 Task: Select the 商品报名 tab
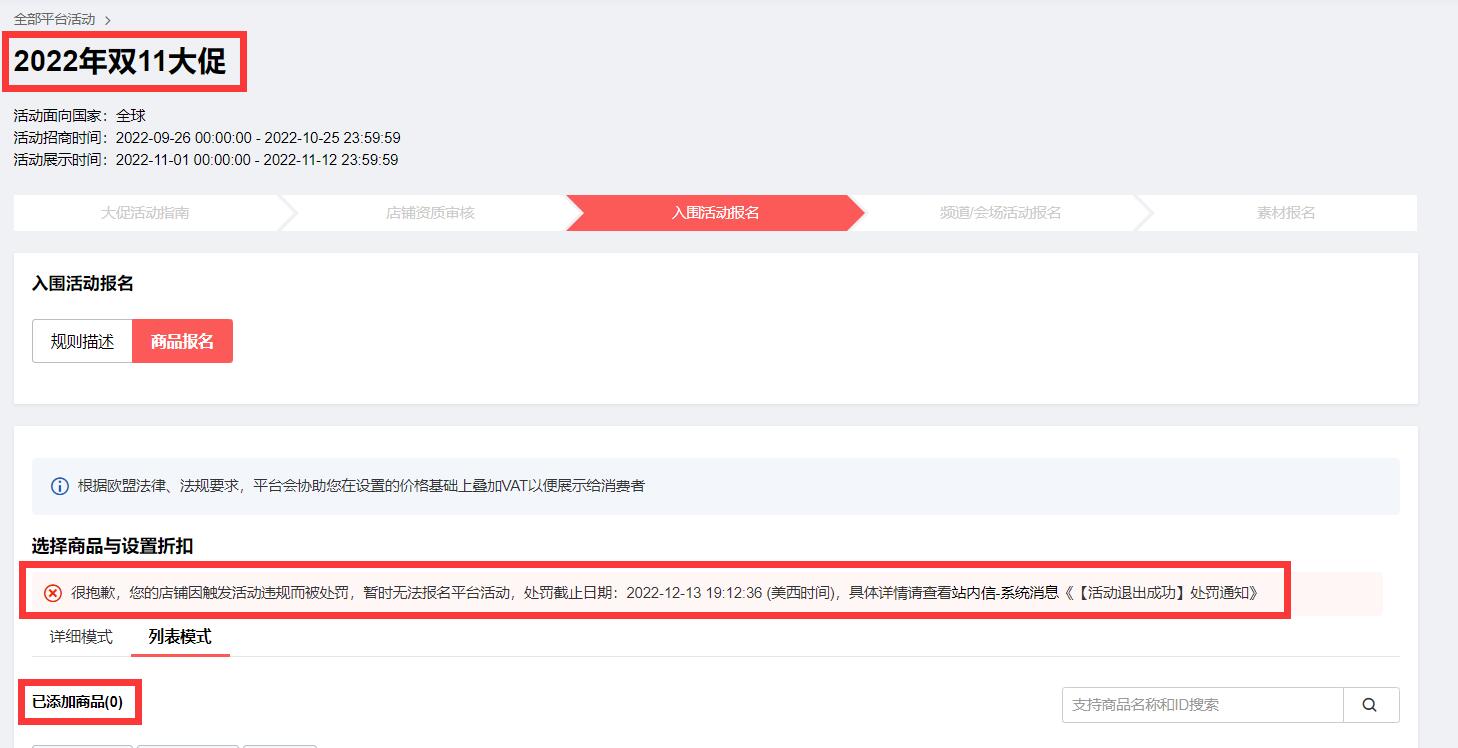pos(182,340)
